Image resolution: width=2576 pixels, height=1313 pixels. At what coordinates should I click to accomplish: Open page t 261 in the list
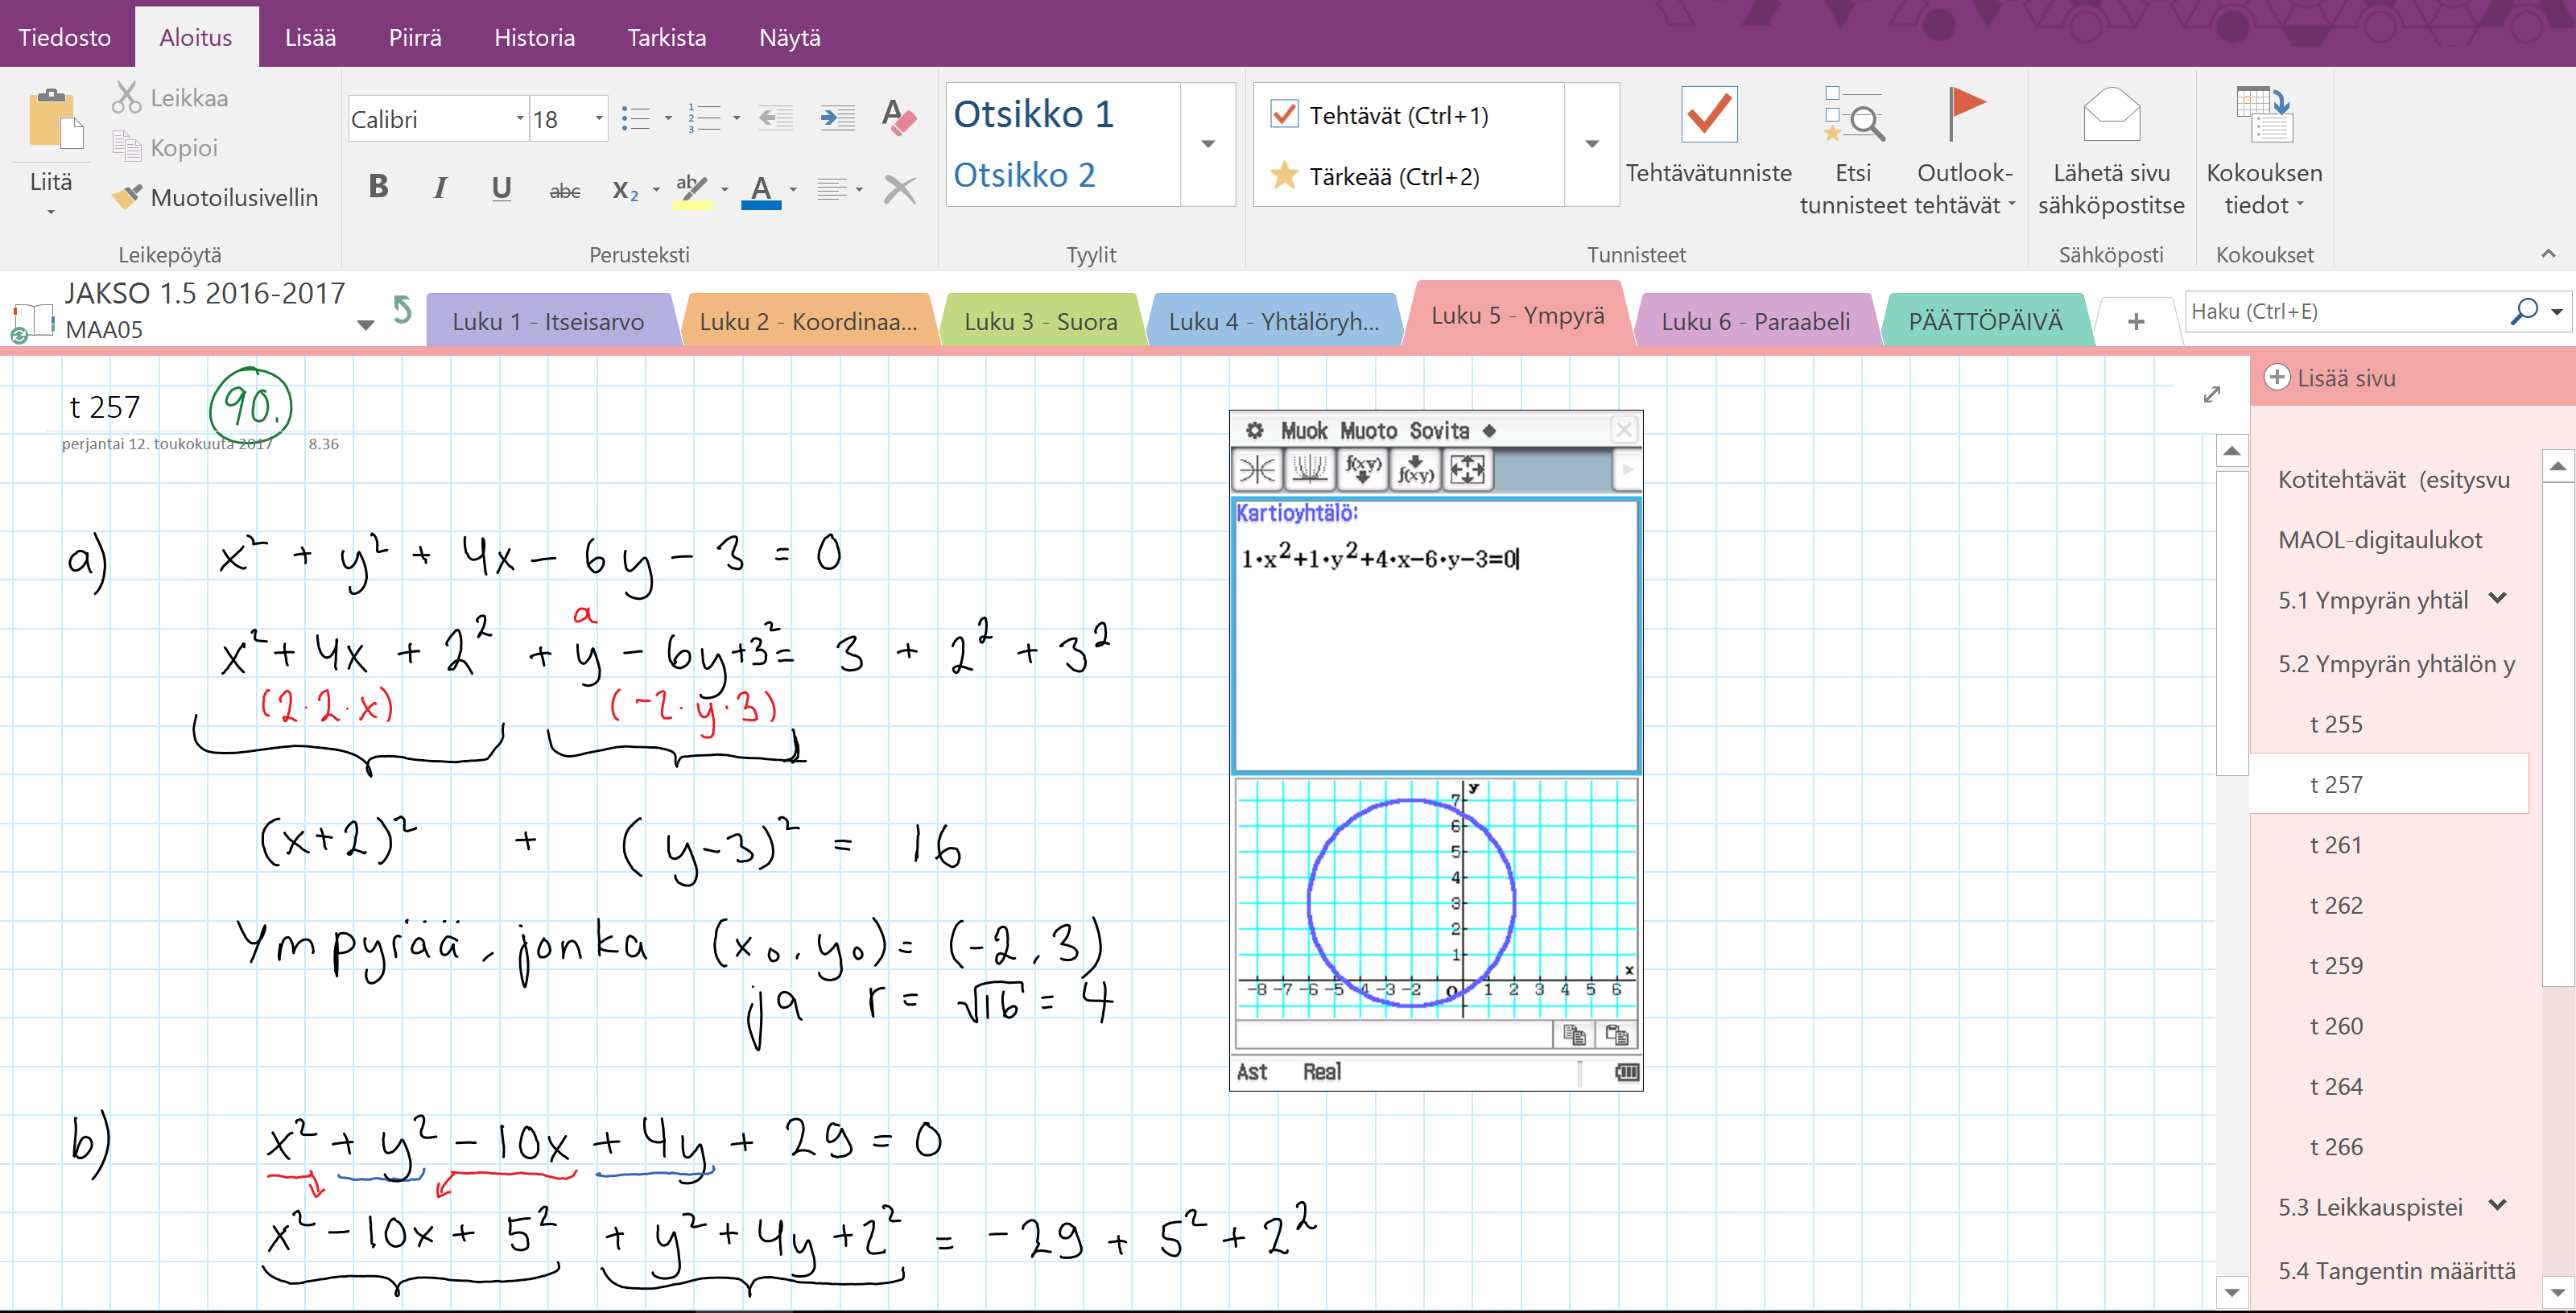[x=2335, y=845]
